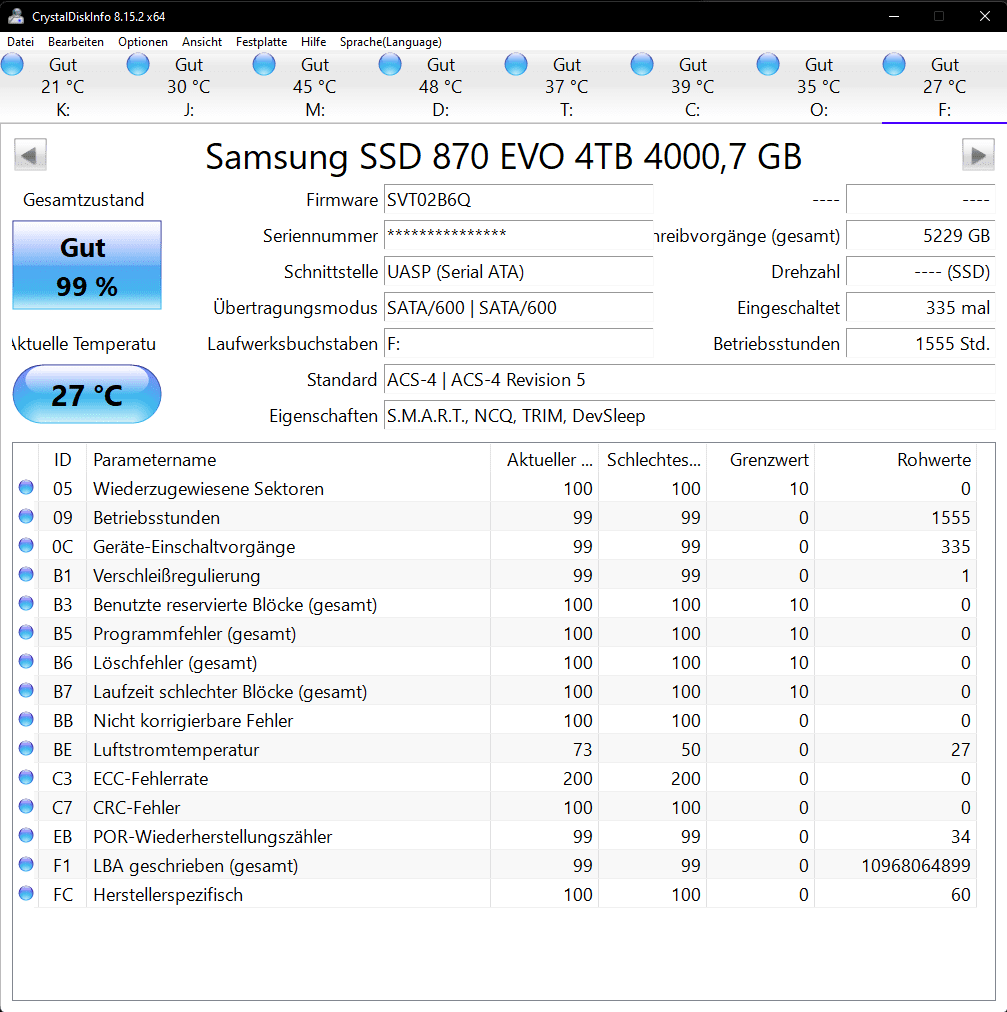Switch to drive C: tab at 39 °C
This screenshot has width=1007, height=1012.
coord(692,87)
